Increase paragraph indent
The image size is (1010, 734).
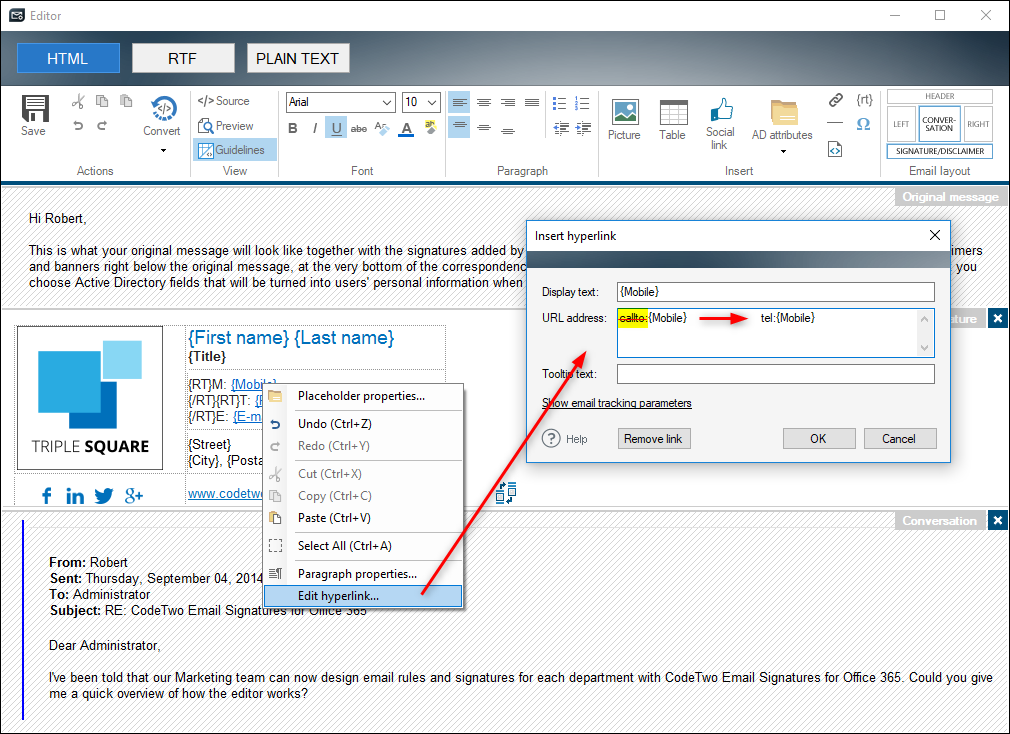pos(583,128)
